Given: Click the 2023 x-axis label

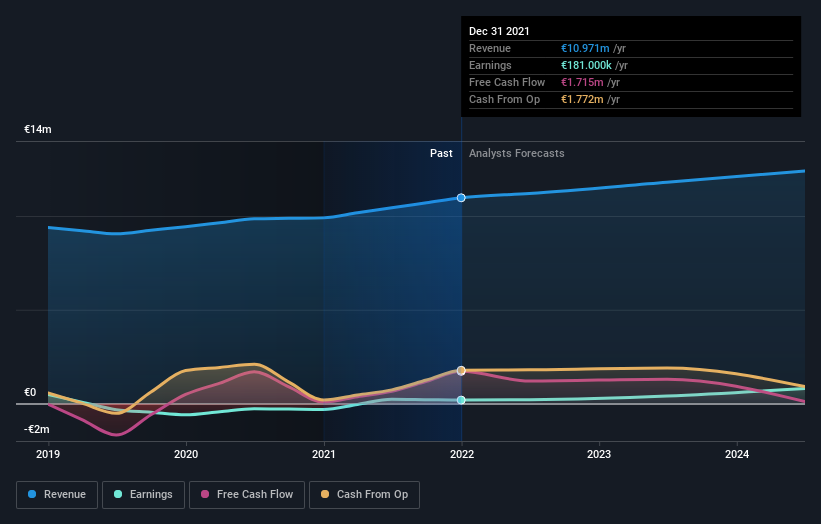Looking at the screenshot, I should (x=599, y=454).
